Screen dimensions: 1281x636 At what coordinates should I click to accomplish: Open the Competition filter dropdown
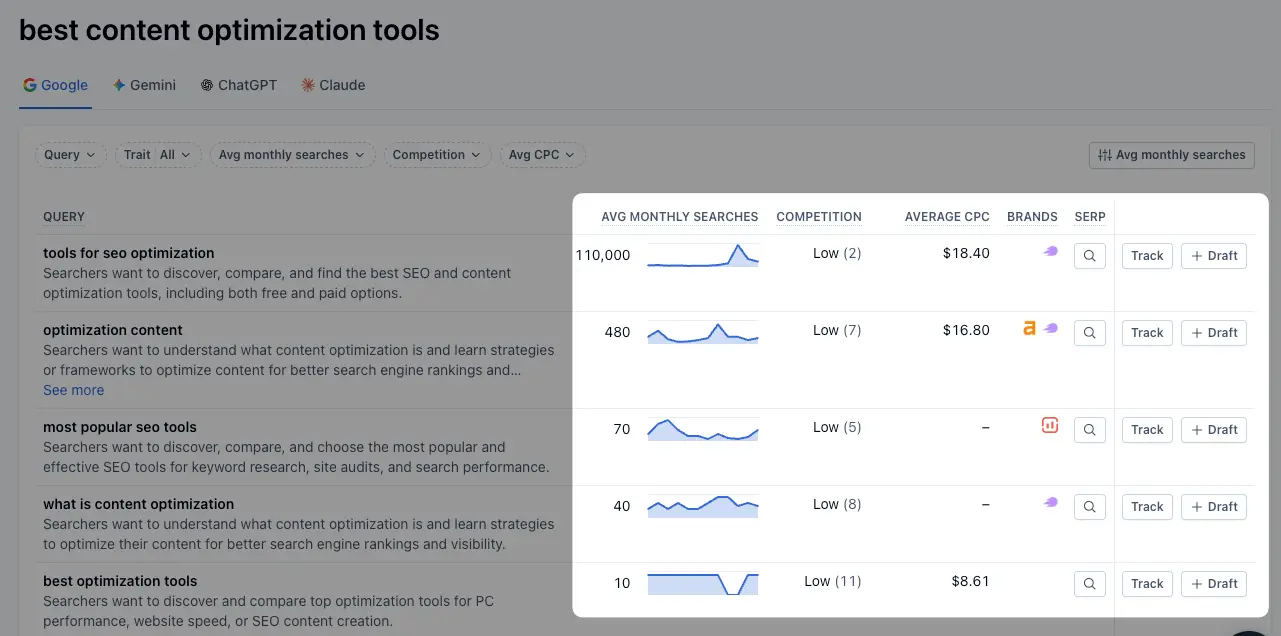(437, 155)
